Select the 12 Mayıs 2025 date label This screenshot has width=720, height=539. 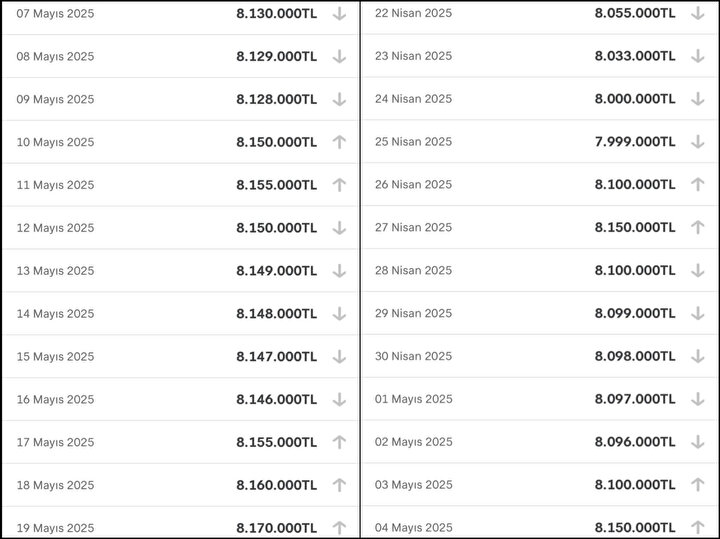click(x=55, y=228)
